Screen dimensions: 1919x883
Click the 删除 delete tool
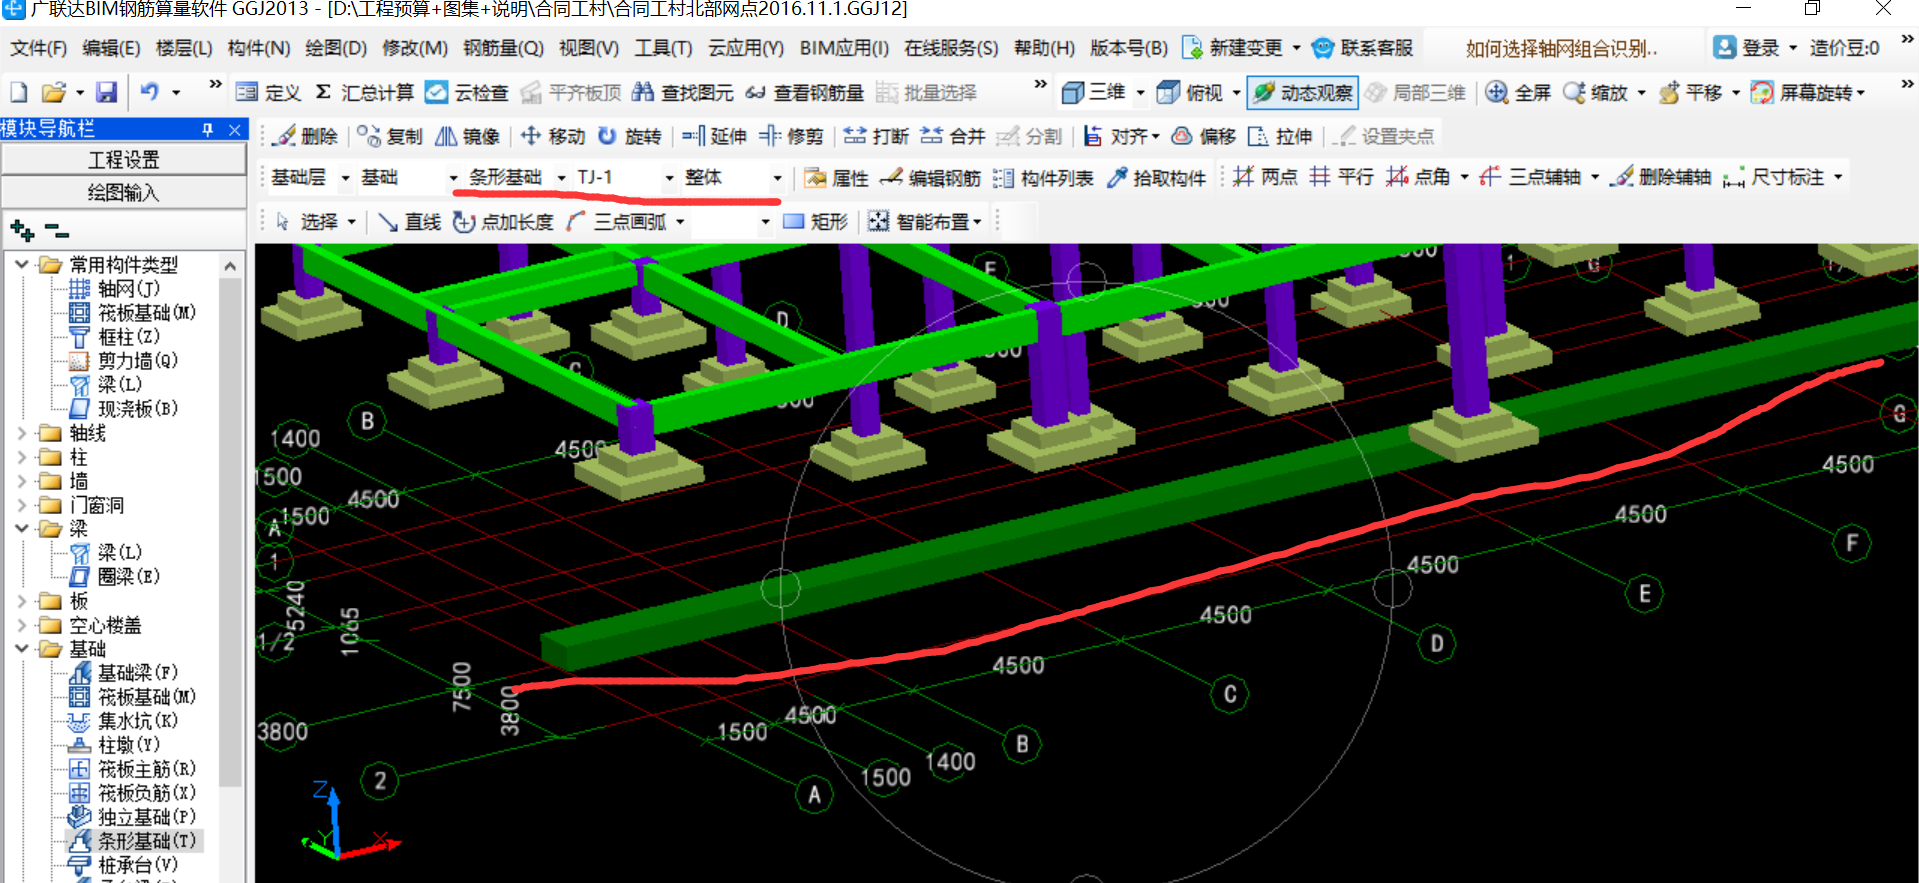[x=305, y=136]
